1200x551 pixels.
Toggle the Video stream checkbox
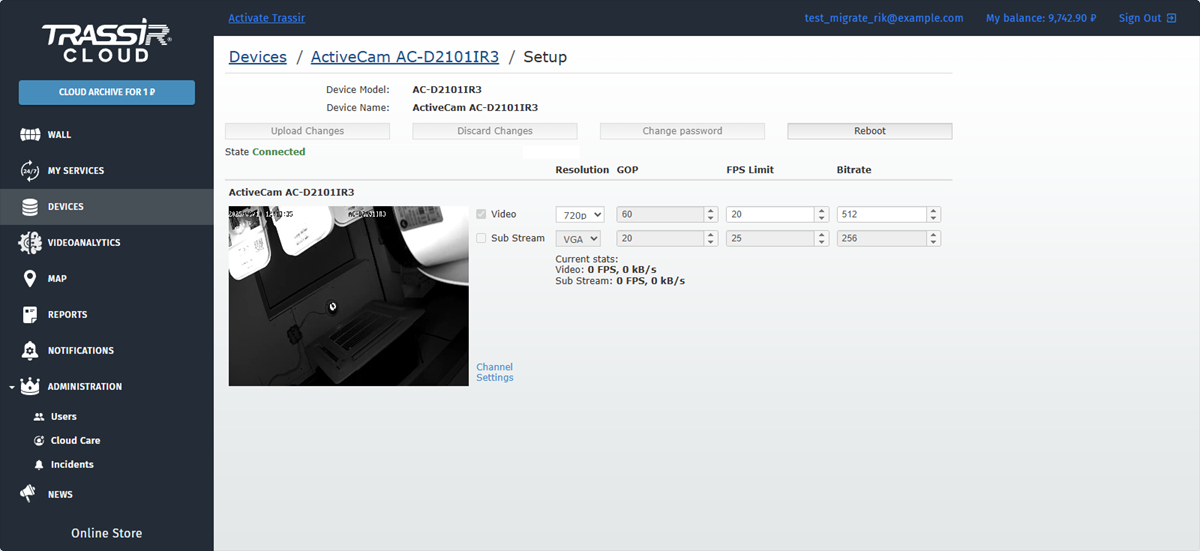(x=482, y=214)
